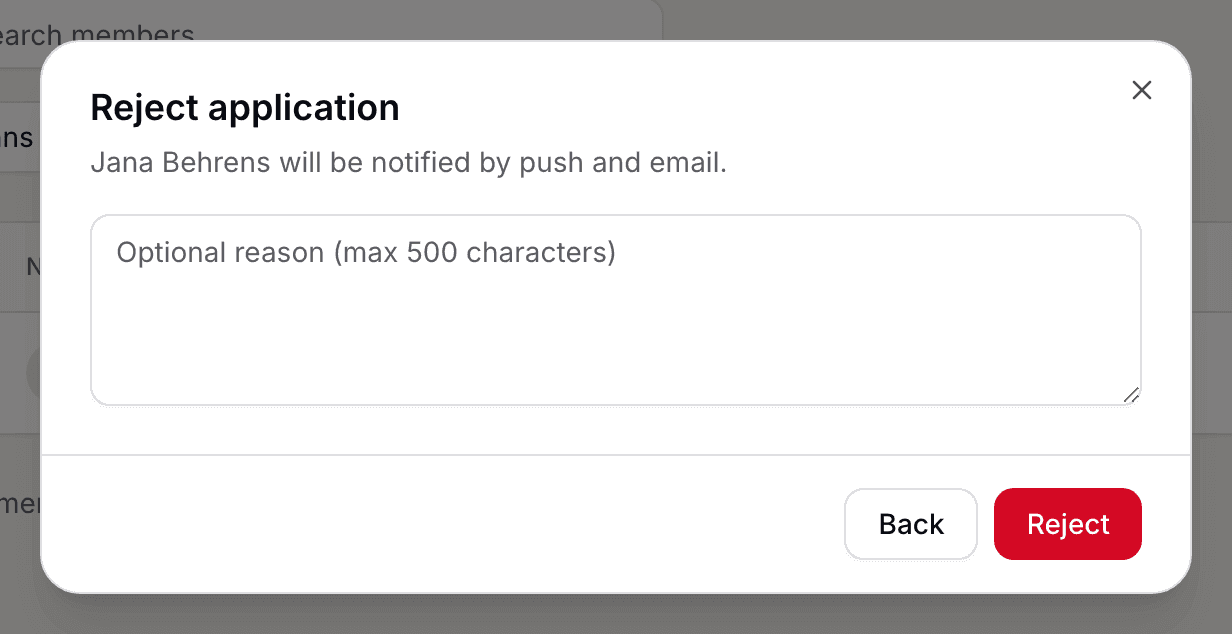Click the horizontal divider above footer buttons
Image resolution: width=1232 pixels, height=634 pixels.
point(616,455)
